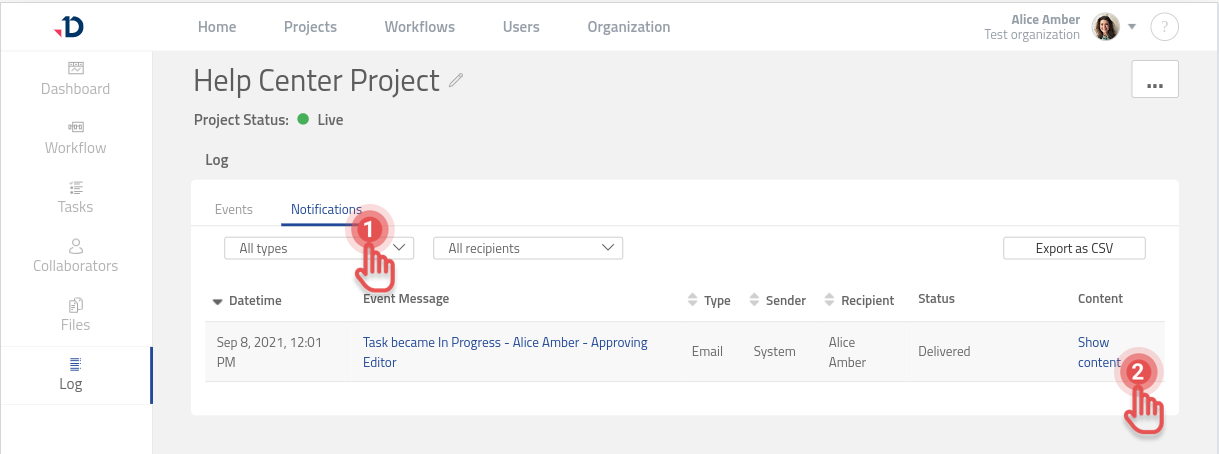Open Files section in sidebar
Viewport: 1219px width, 454px height.
click(75, 315)
